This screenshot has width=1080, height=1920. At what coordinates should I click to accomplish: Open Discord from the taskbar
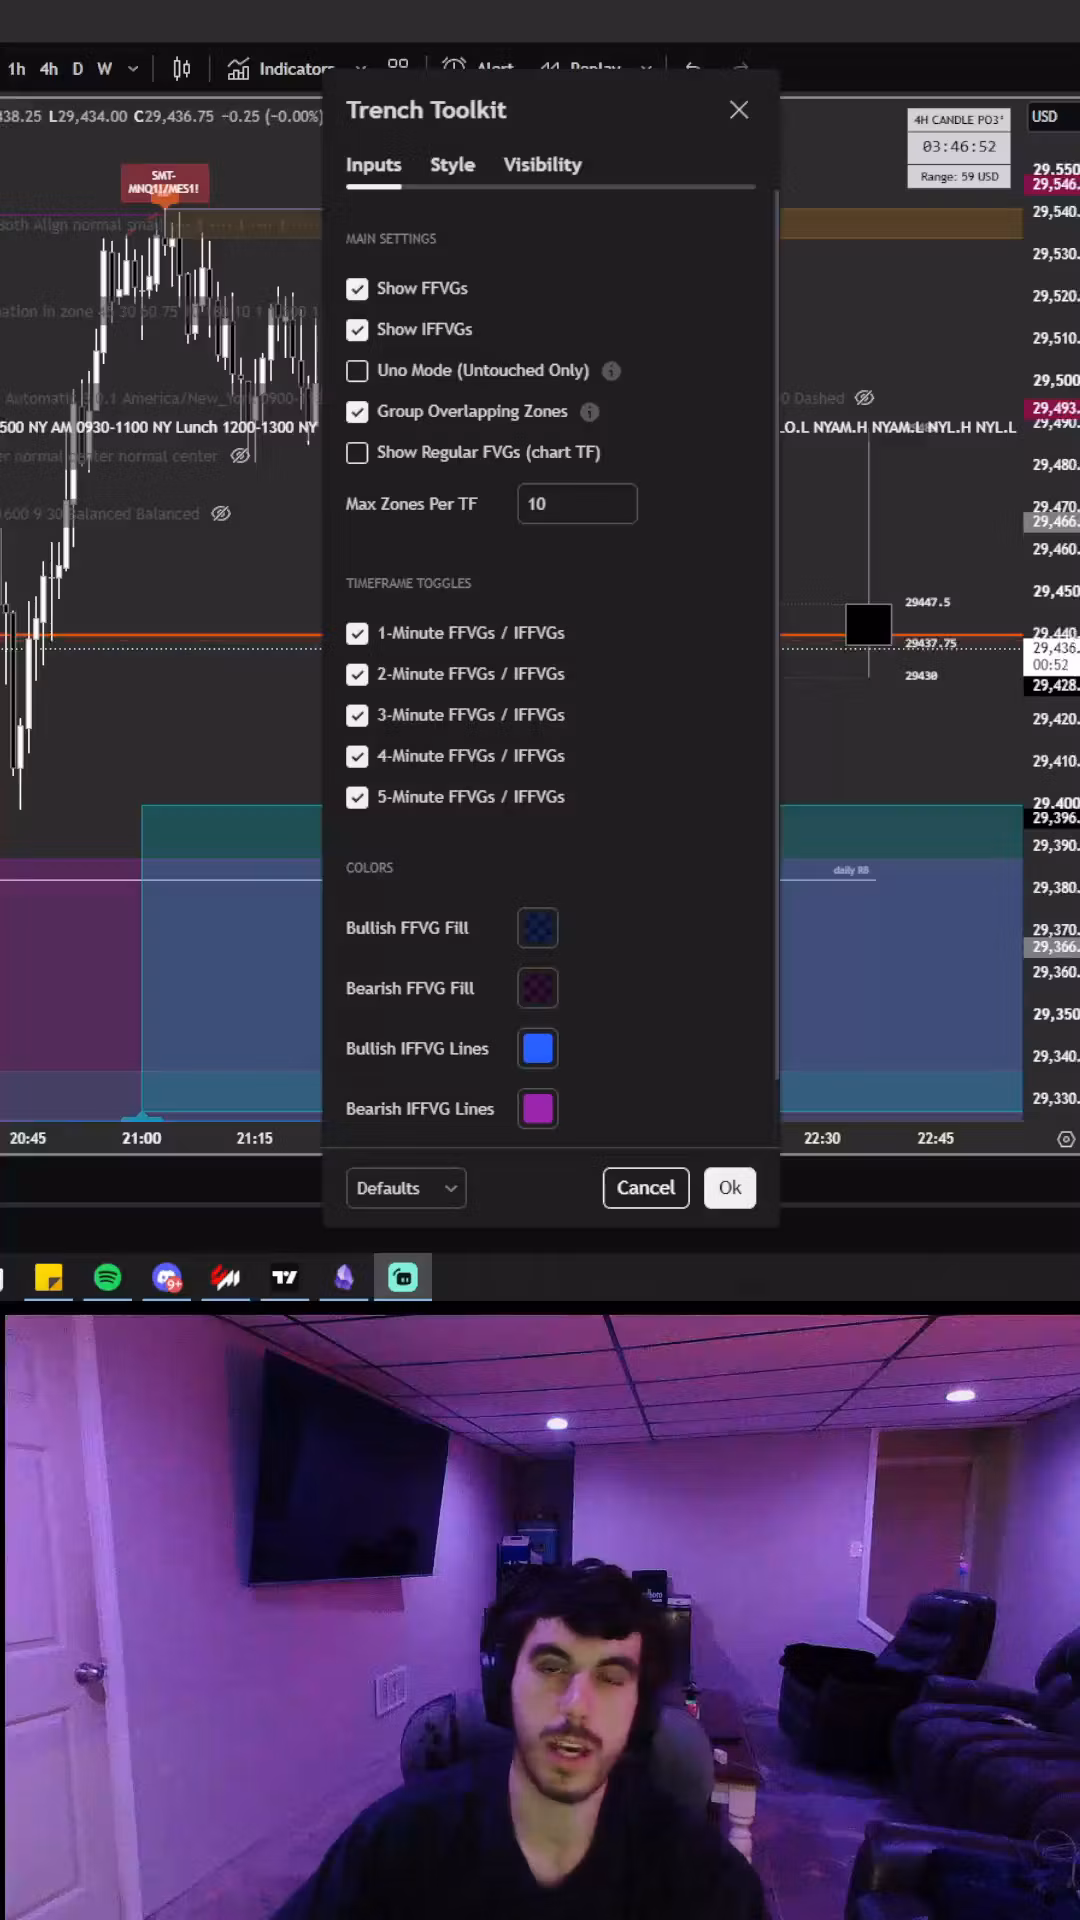tap(167, 1277)
